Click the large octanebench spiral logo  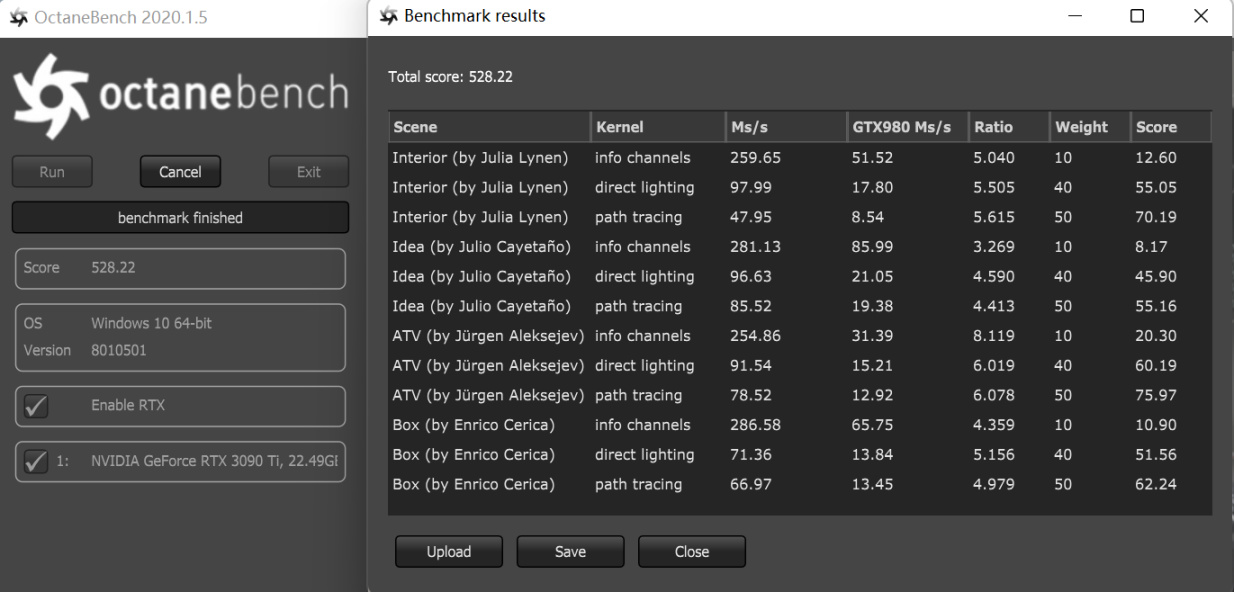tap(49, 90)
